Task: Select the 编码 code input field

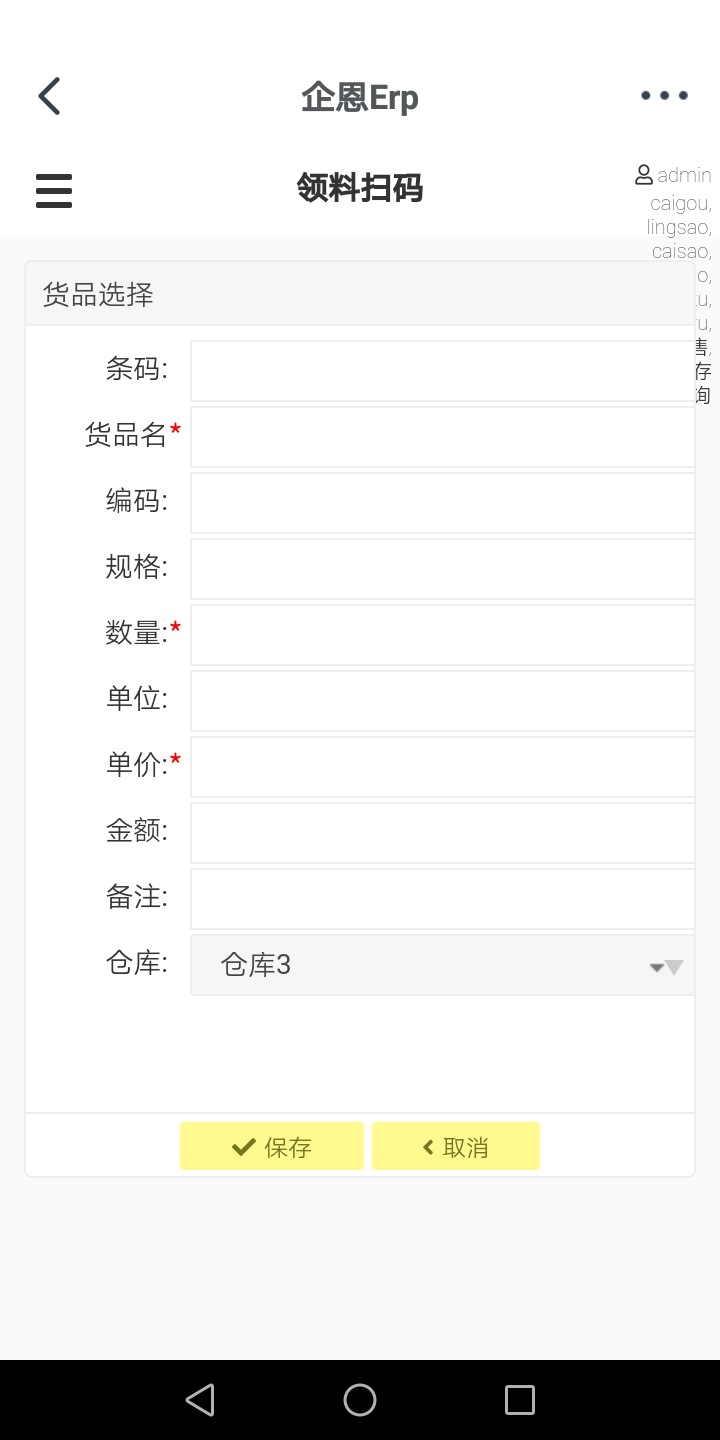Action: click(440, 503)
